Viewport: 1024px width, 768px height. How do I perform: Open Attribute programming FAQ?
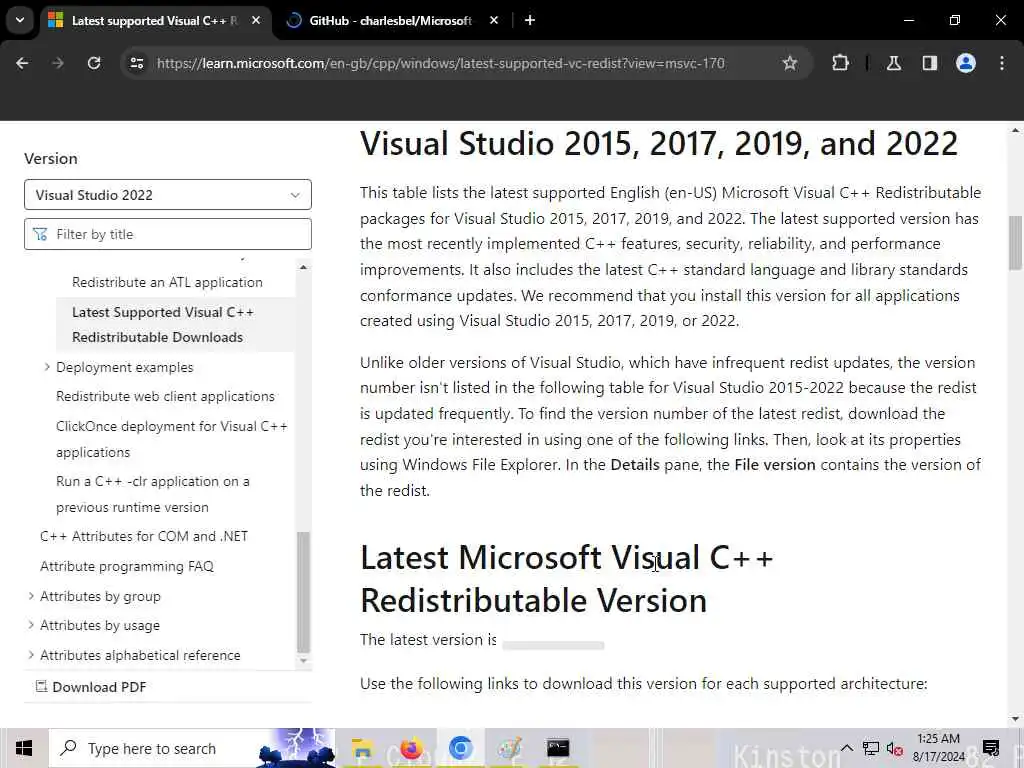click(127, 566)
